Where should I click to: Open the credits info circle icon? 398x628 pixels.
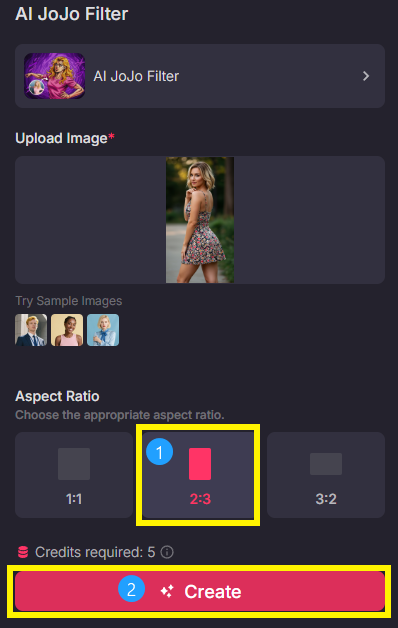pos(167,552)
